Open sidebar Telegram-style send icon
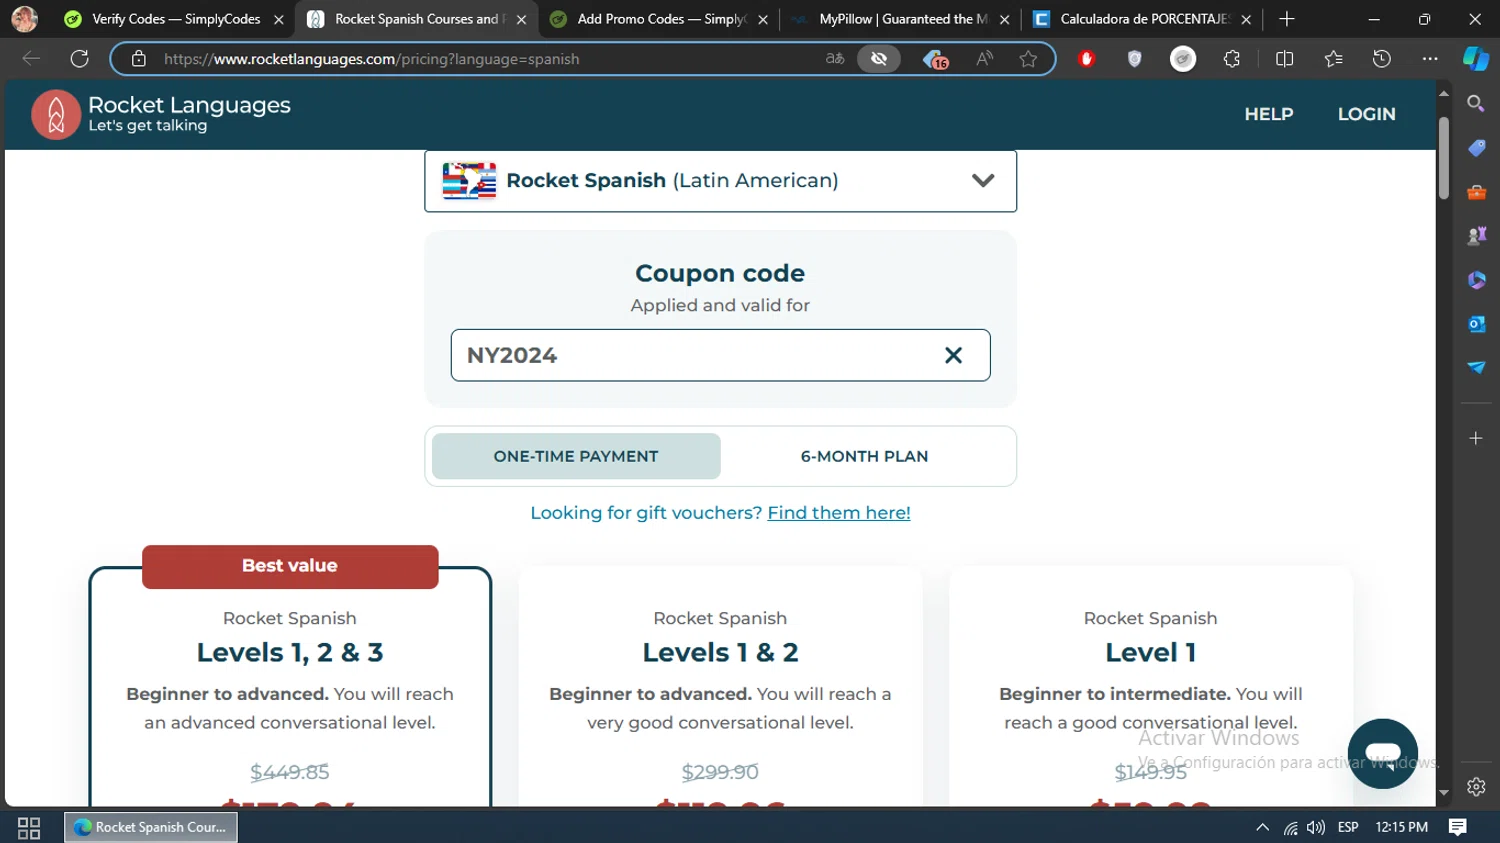 pos(1476,368)
